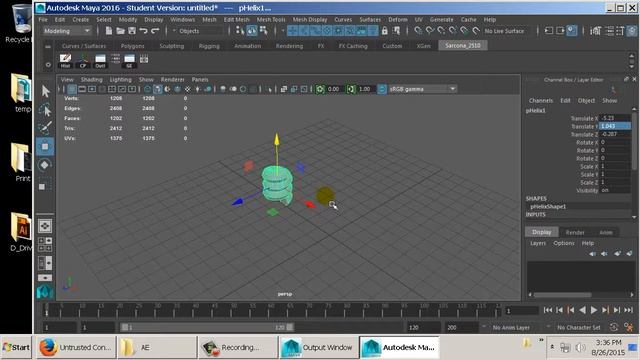Click the time range slider bar

207,327
